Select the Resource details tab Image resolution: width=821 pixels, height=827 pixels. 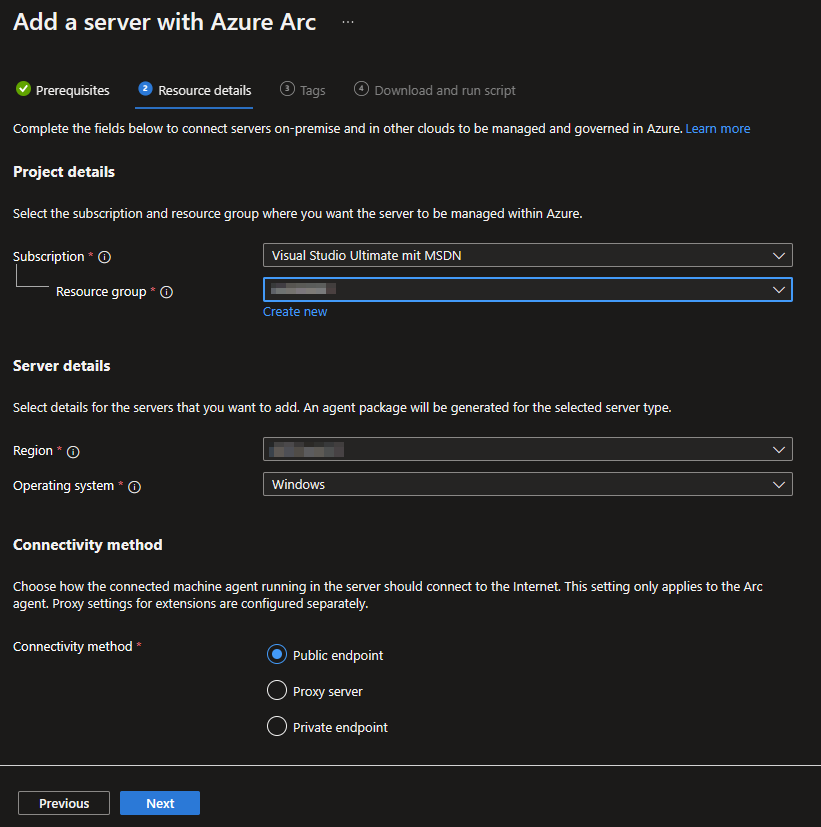click(x=195, y=90)
